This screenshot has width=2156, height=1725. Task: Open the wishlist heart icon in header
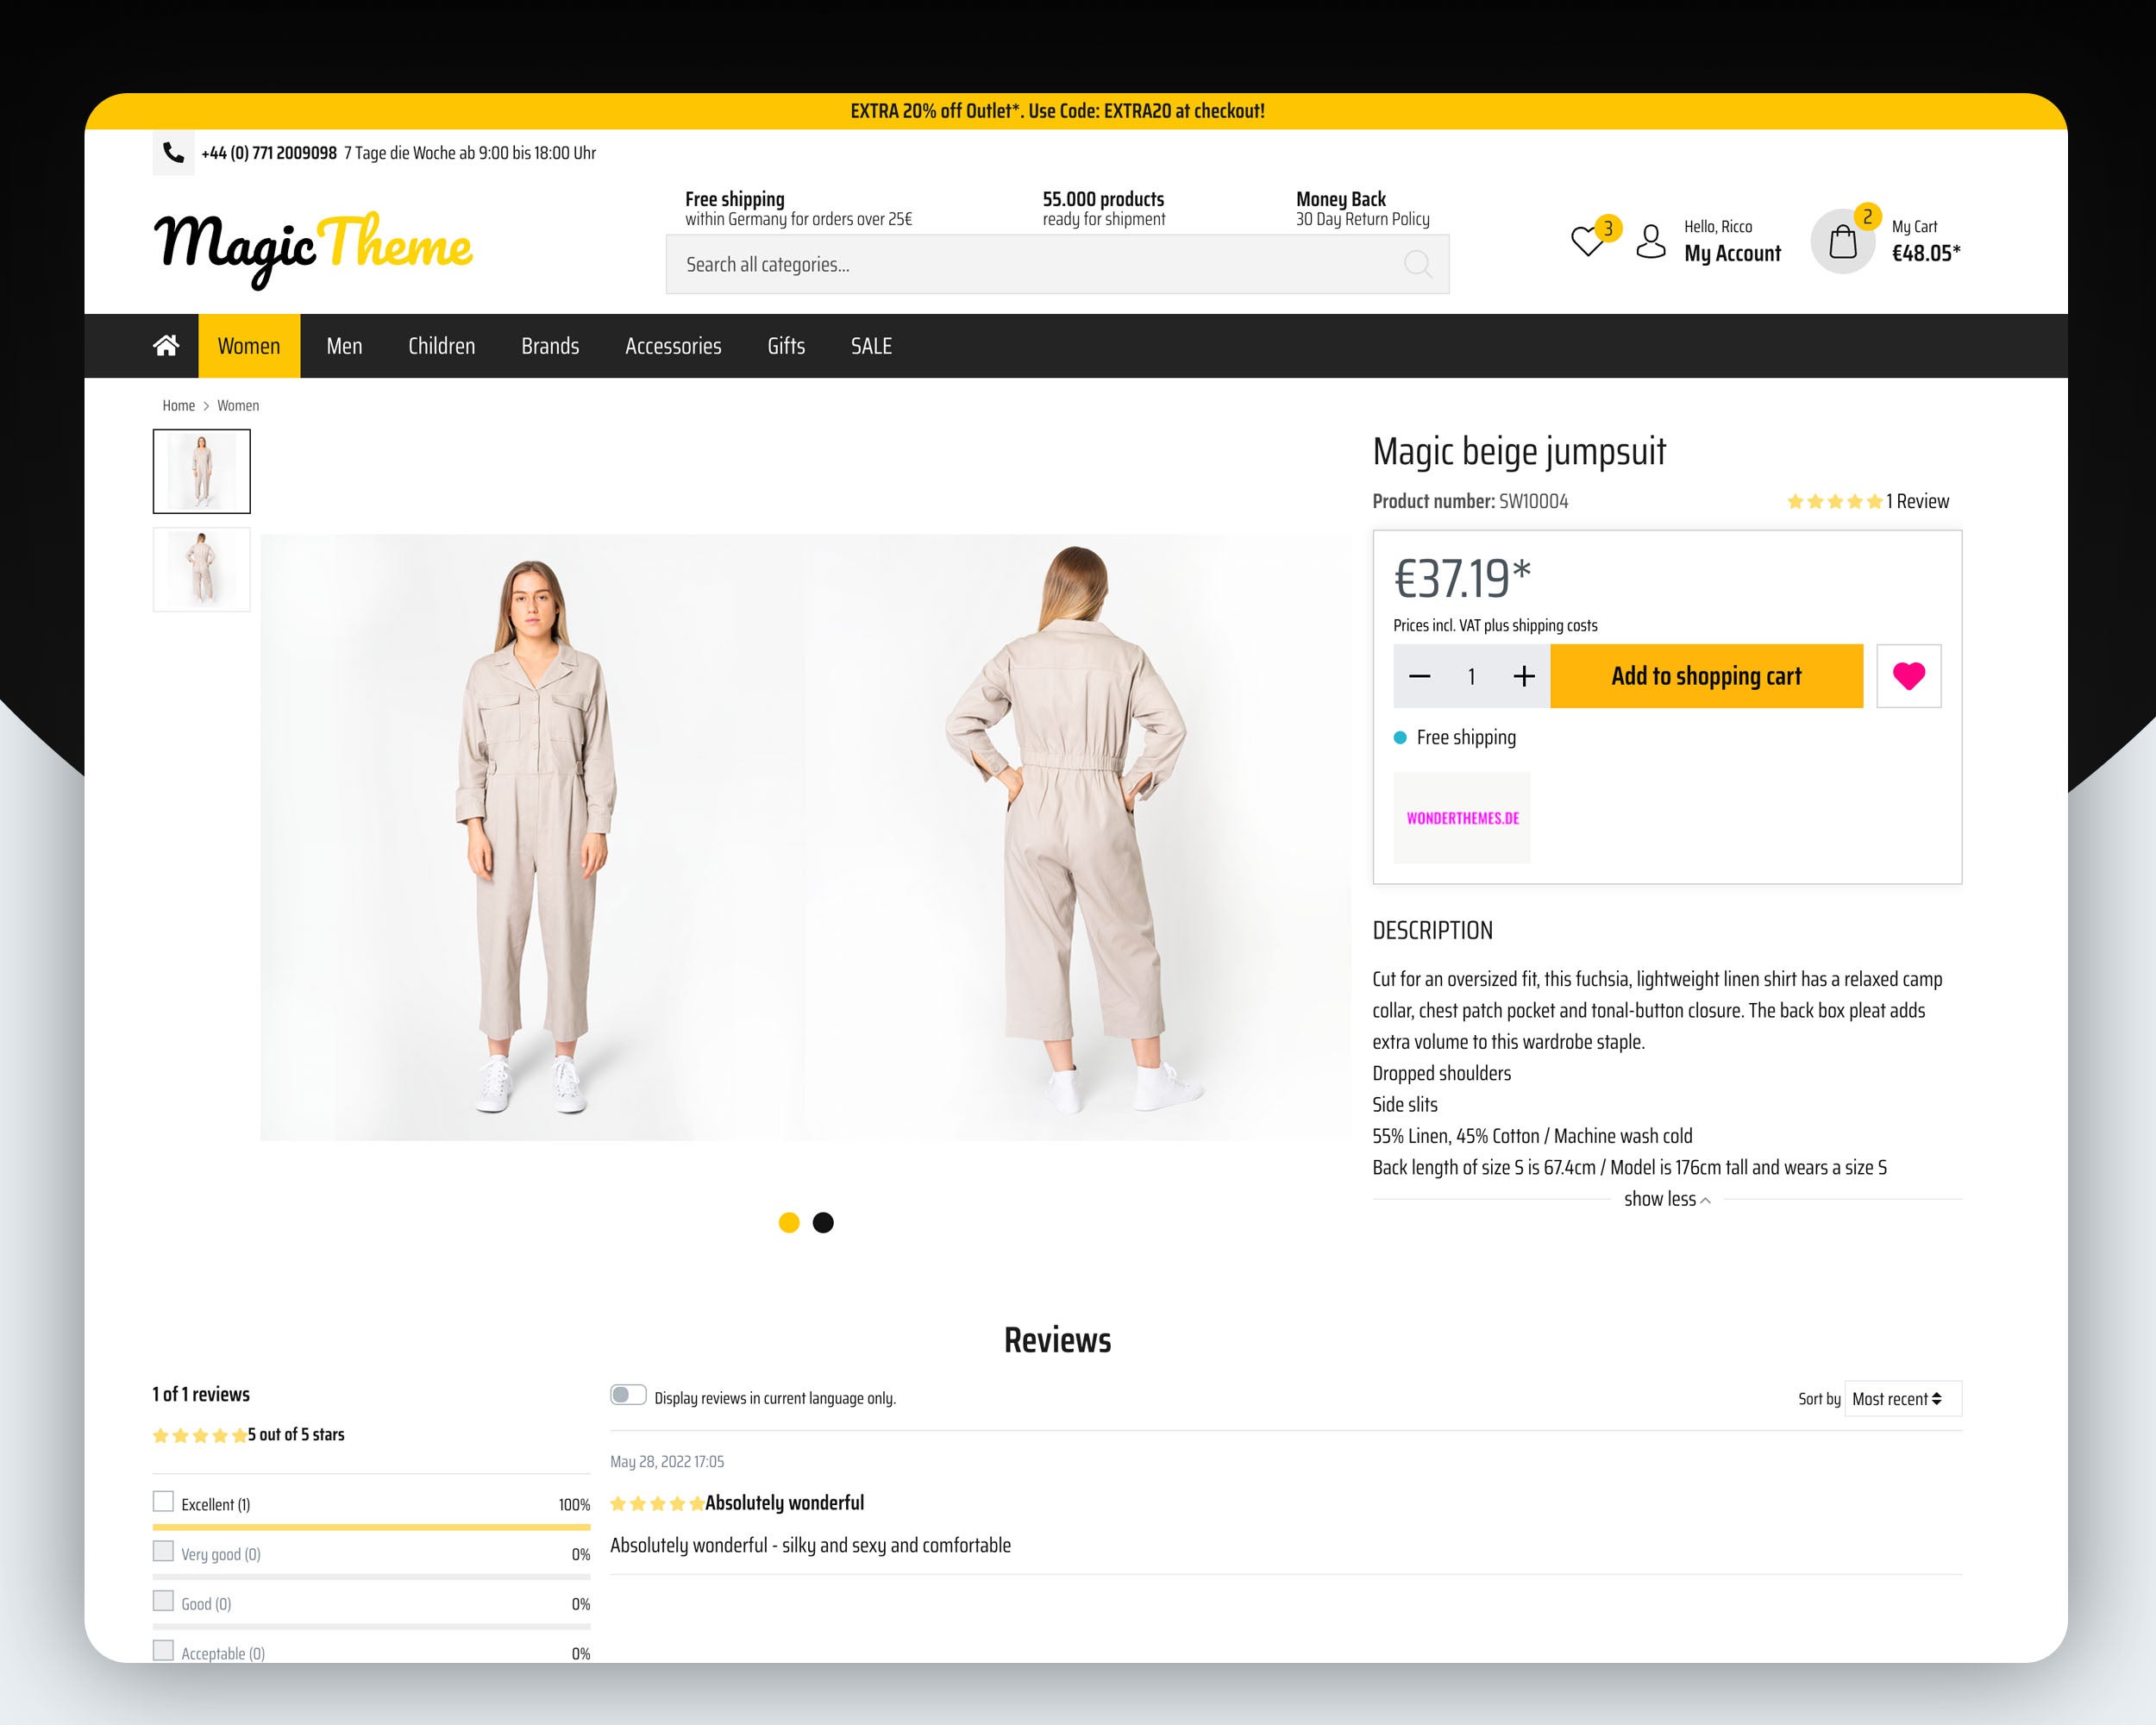(1587, 241)
